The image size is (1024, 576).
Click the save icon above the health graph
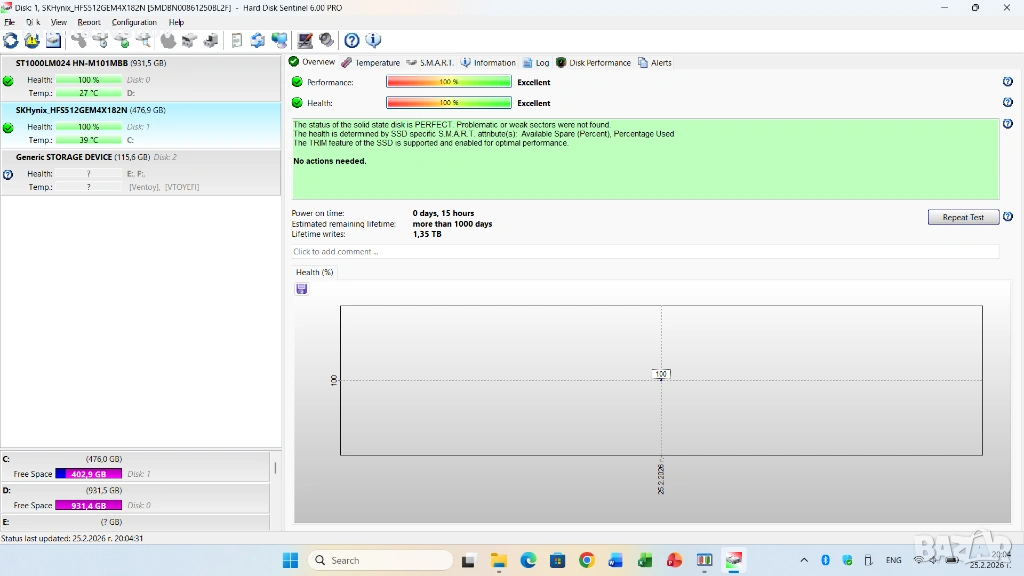302,289
